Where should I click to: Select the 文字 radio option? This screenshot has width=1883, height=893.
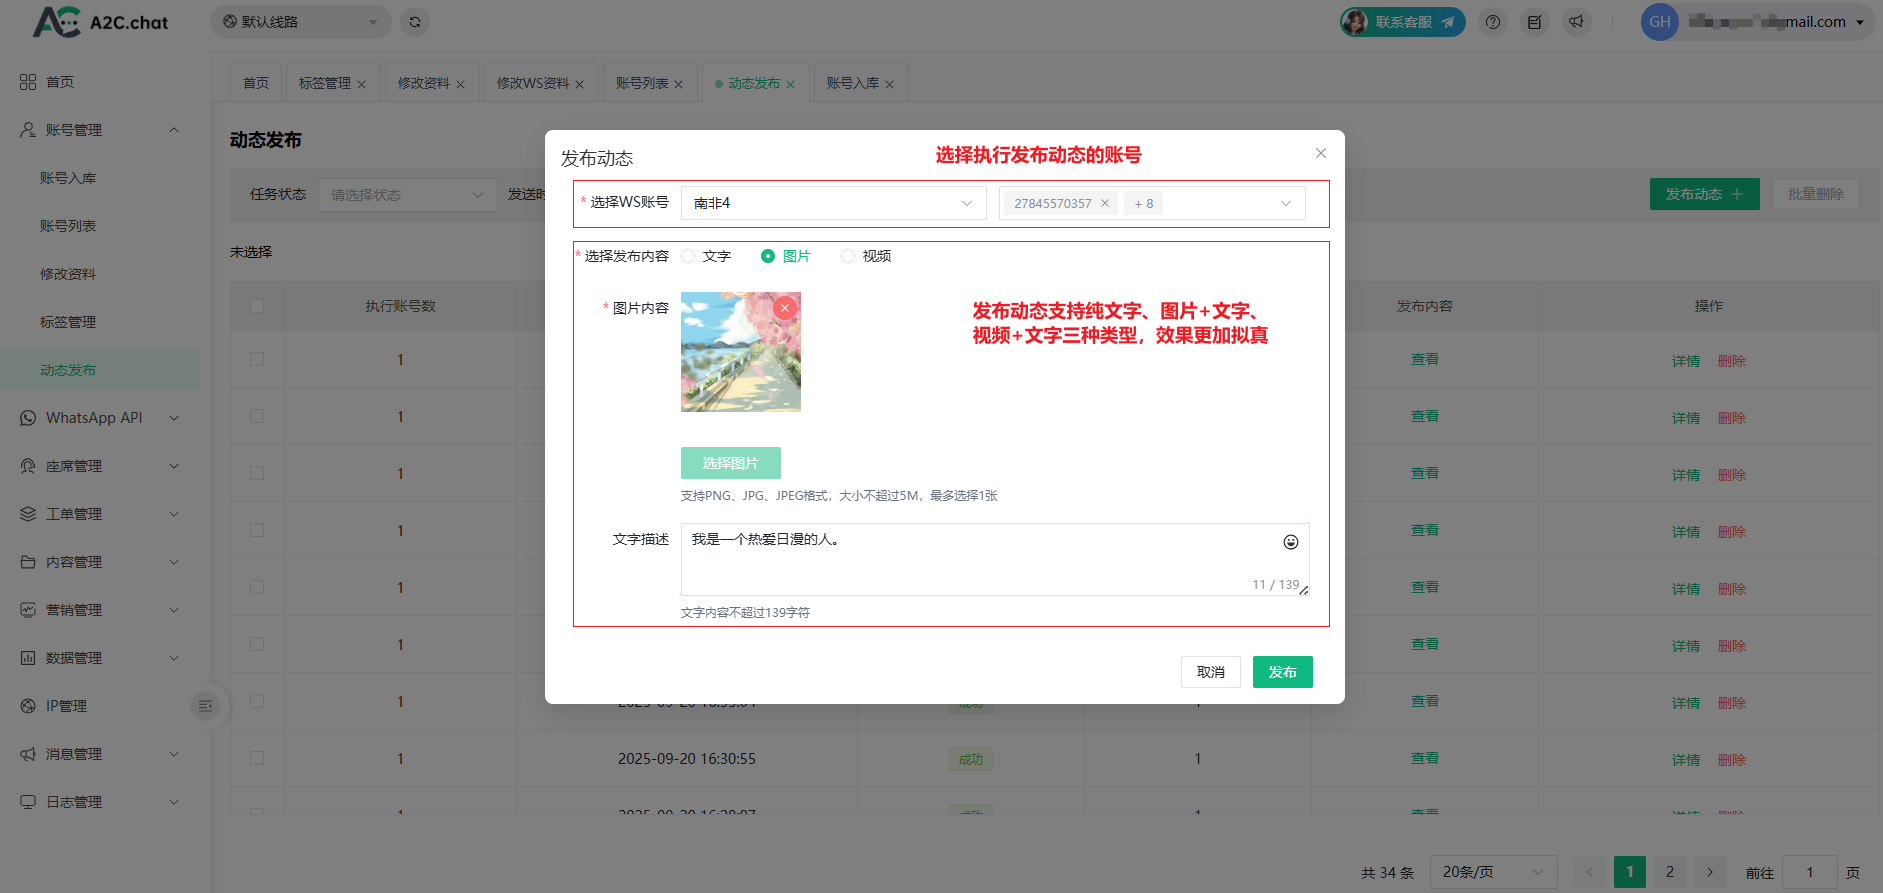(689, 257)
